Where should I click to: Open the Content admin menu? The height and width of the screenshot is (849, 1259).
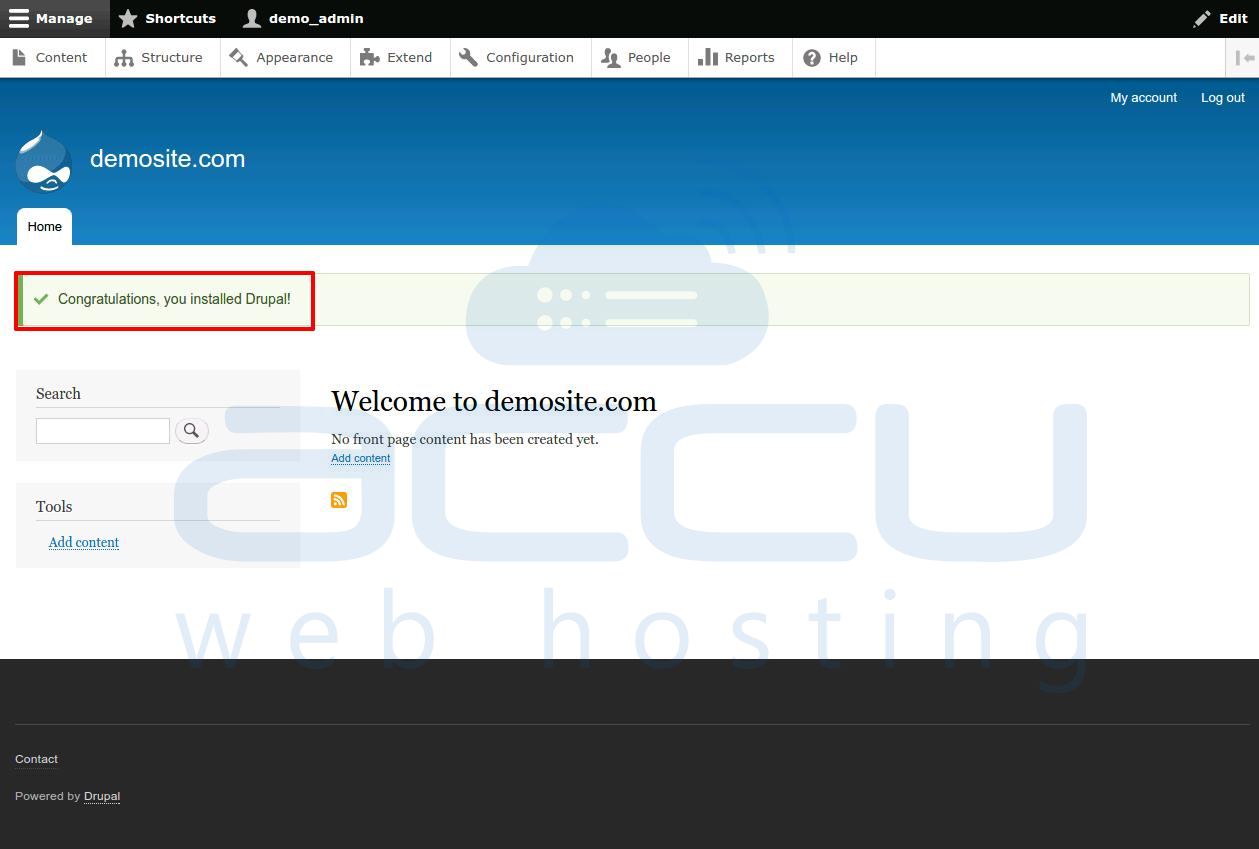coord(51,57)
